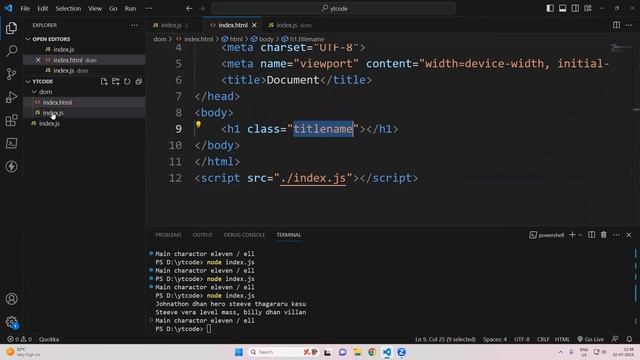This screenshot has width=640, height=360.
Task: Close the terminal panel
Action: click(629, 235)
